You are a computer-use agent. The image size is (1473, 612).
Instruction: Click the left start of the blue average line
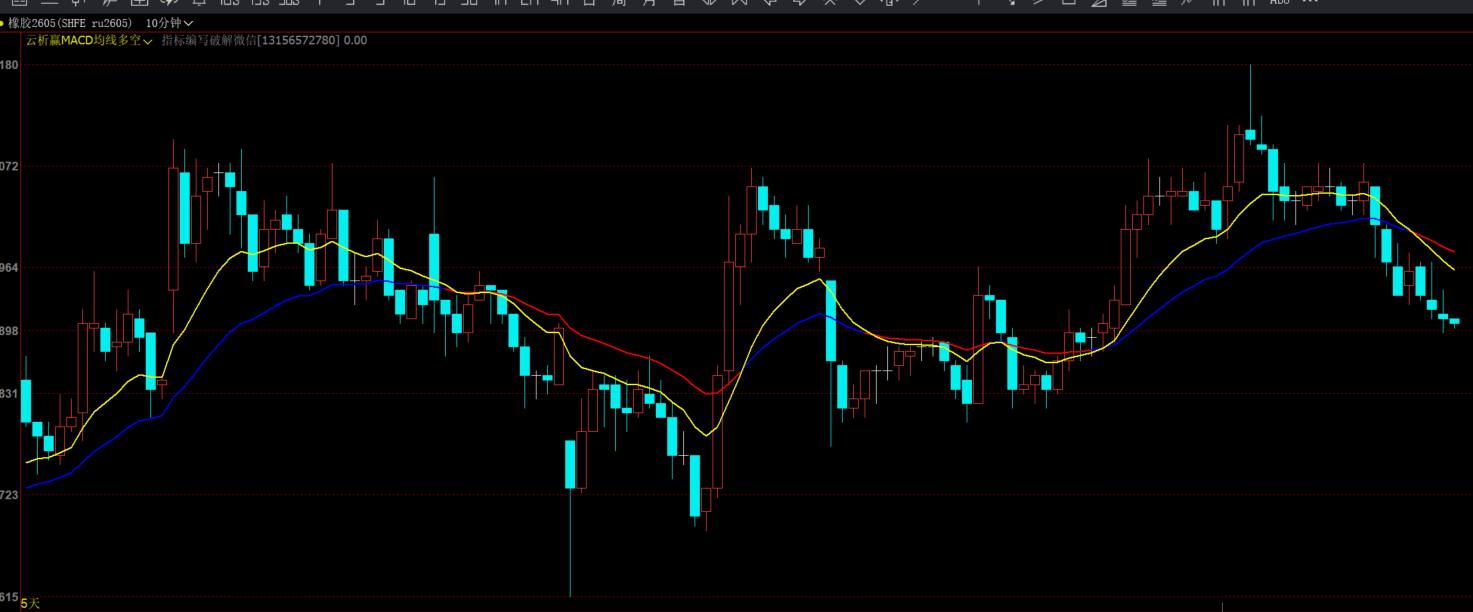pos(27,487)
